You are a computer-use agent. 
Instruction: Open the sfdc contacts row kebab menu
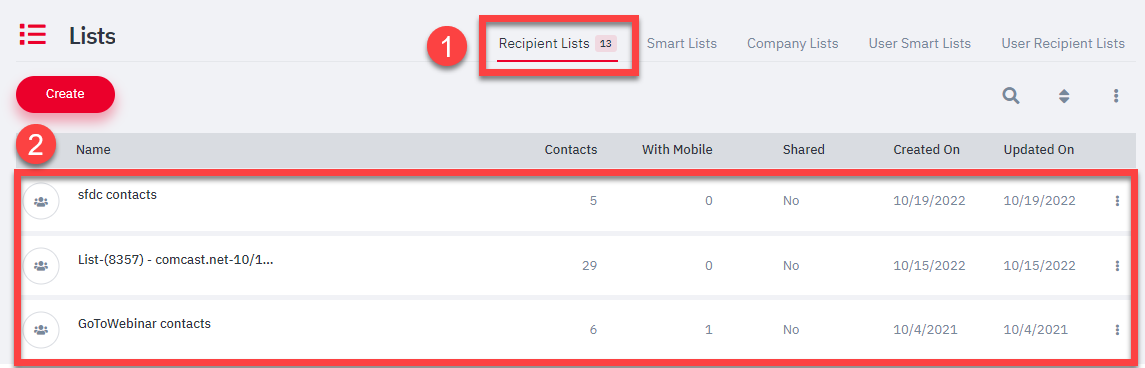pos(1117,201)
